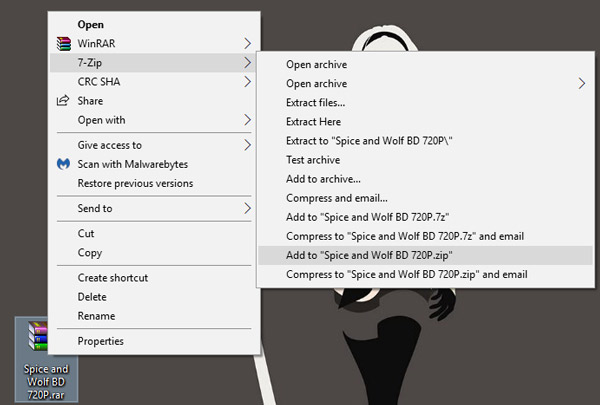The width and height of the screenshot is (600, 405).
Task: Open the Send to entry
Action: [x=155, y=208]
